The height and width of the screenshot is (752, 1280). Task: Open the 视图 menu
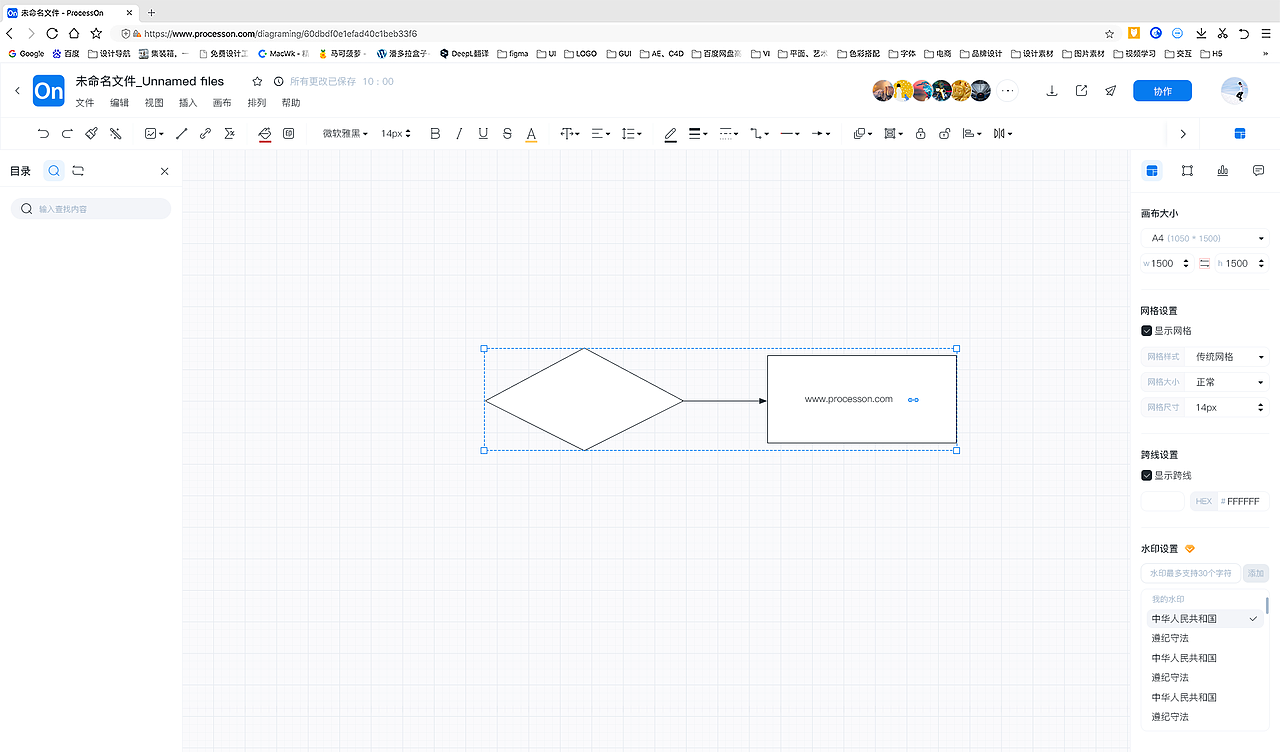pyautogui.click(x=154, y=103)
